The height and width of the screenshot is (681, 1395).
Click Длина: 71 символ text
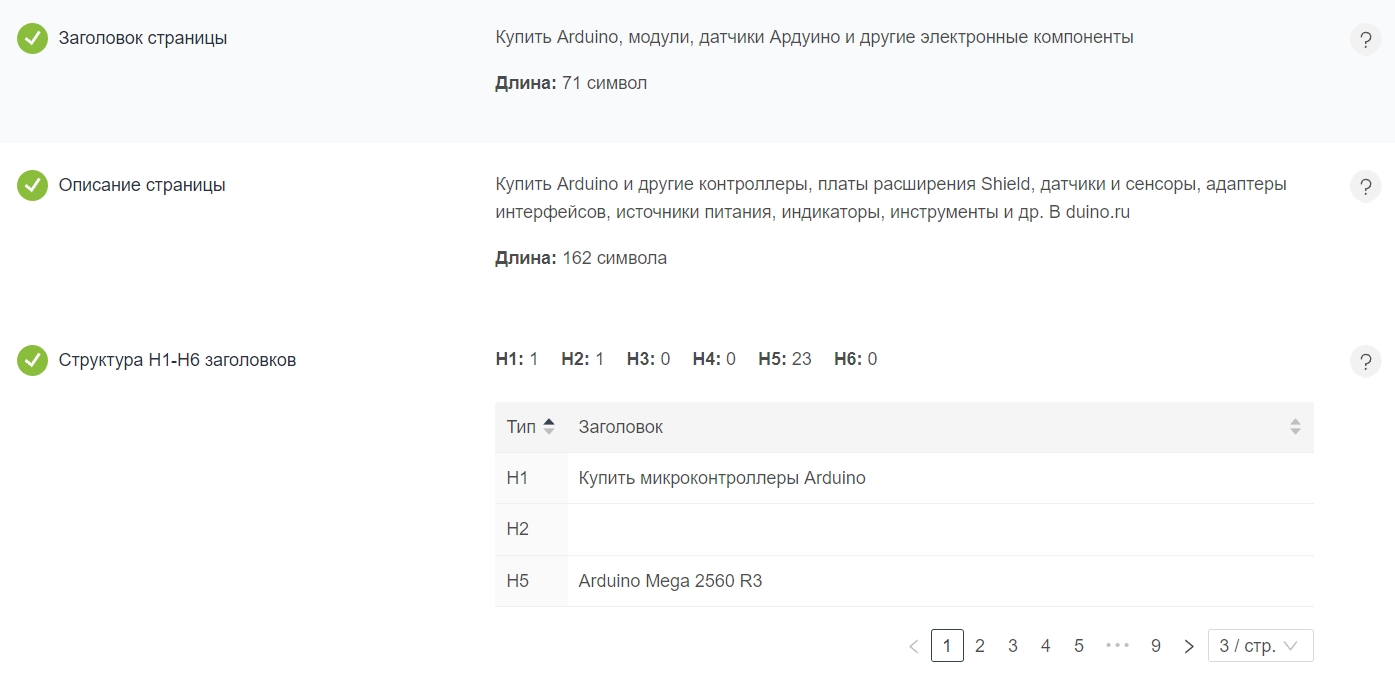point(571,83)
